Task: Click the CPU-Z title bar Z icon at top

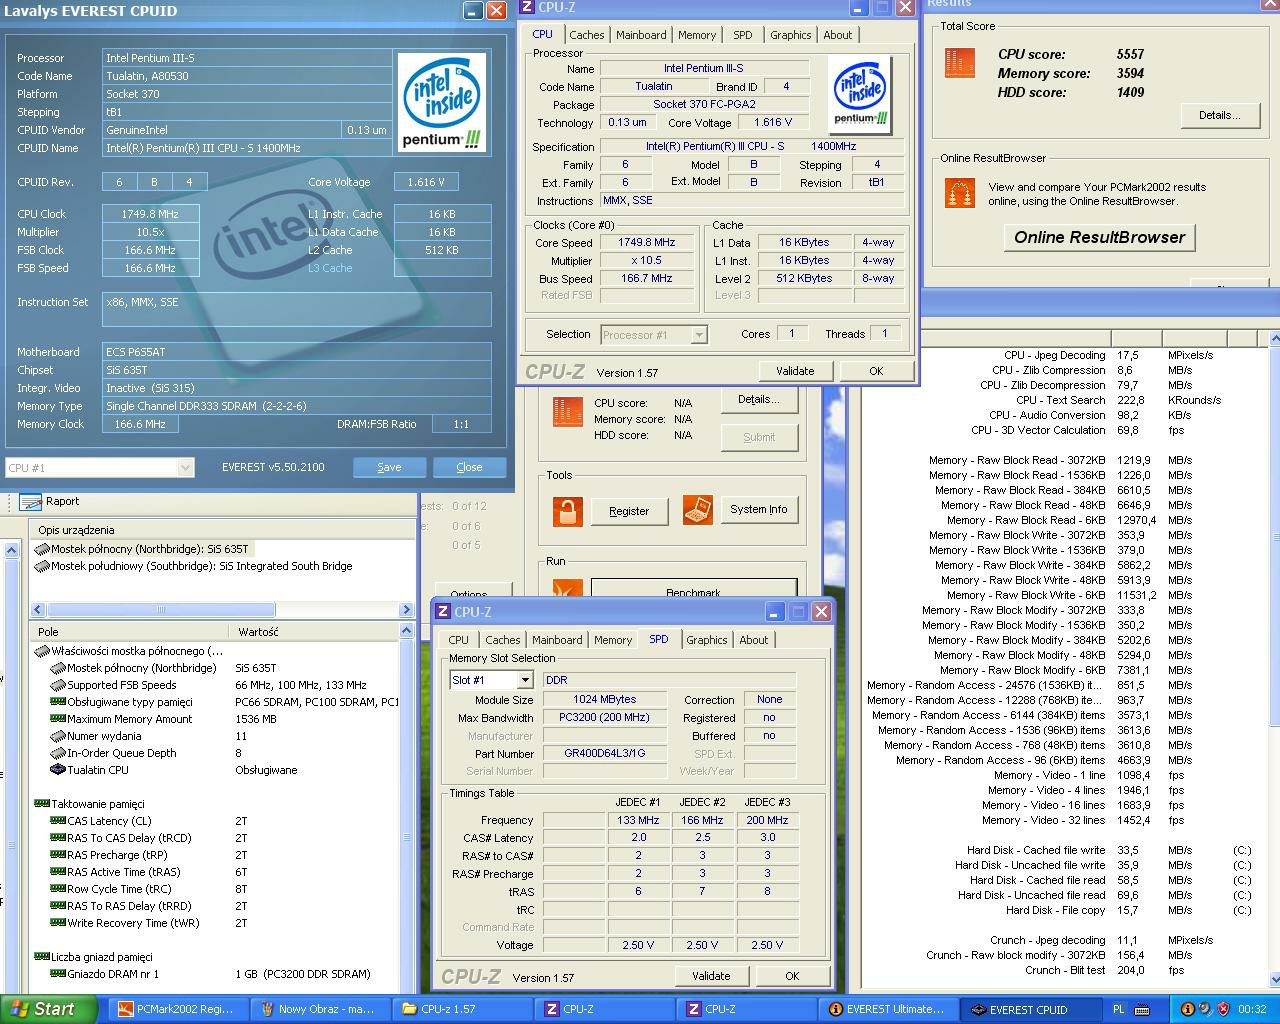Action: (x=527, y=7)
